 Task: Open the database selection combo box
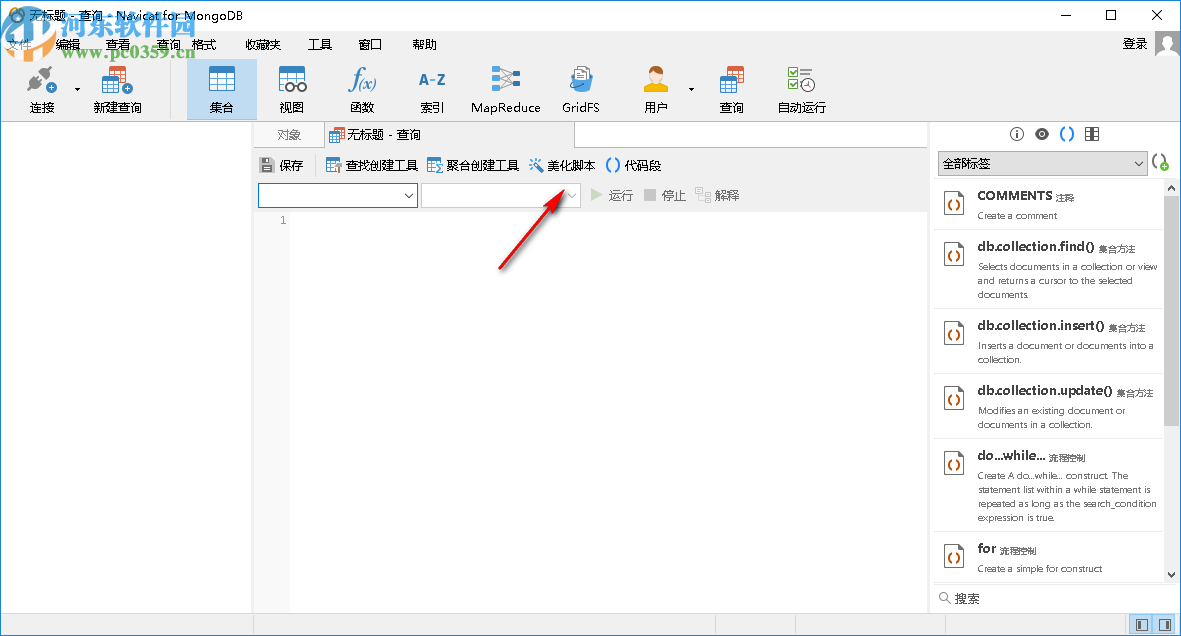pos(500,196)
